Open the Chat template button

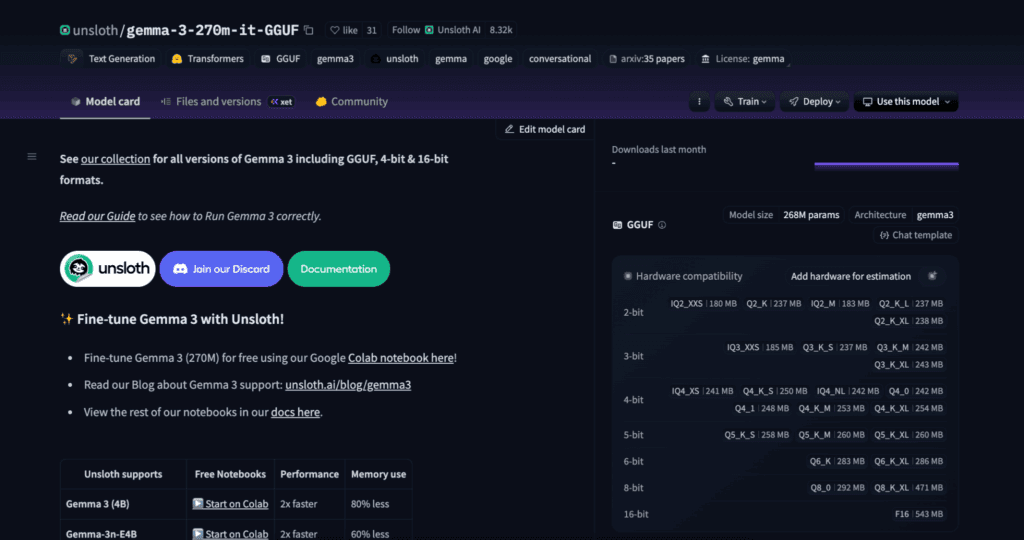916,235
